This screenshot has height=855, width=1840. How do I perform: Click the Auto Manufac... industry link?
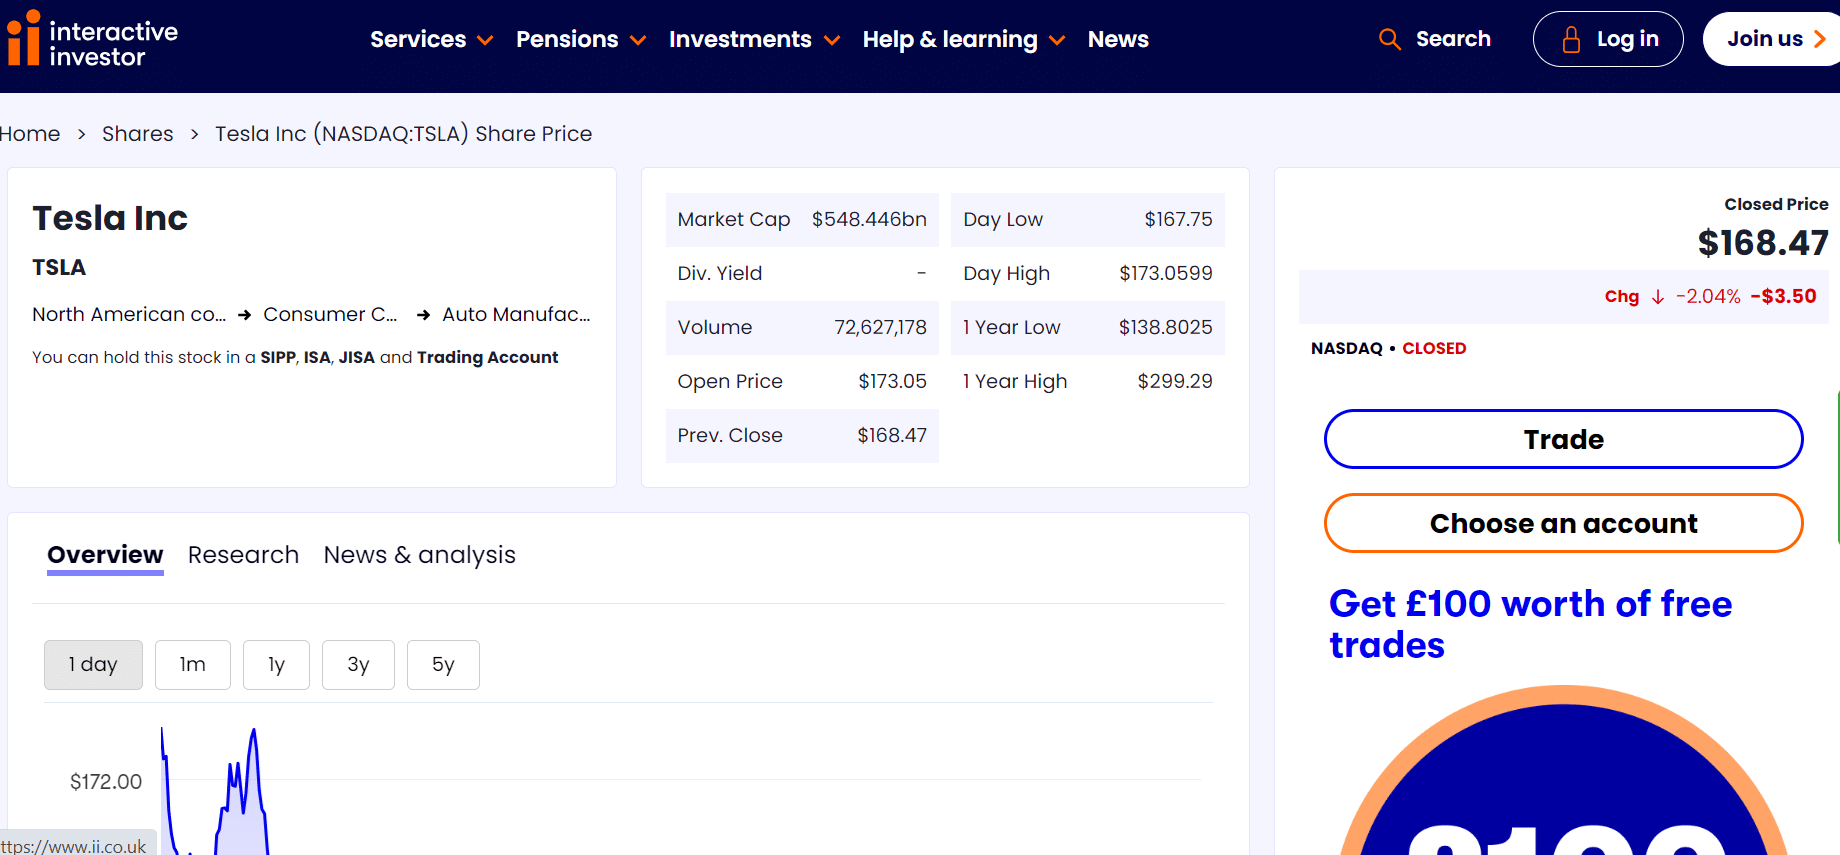tap(516, 314)
